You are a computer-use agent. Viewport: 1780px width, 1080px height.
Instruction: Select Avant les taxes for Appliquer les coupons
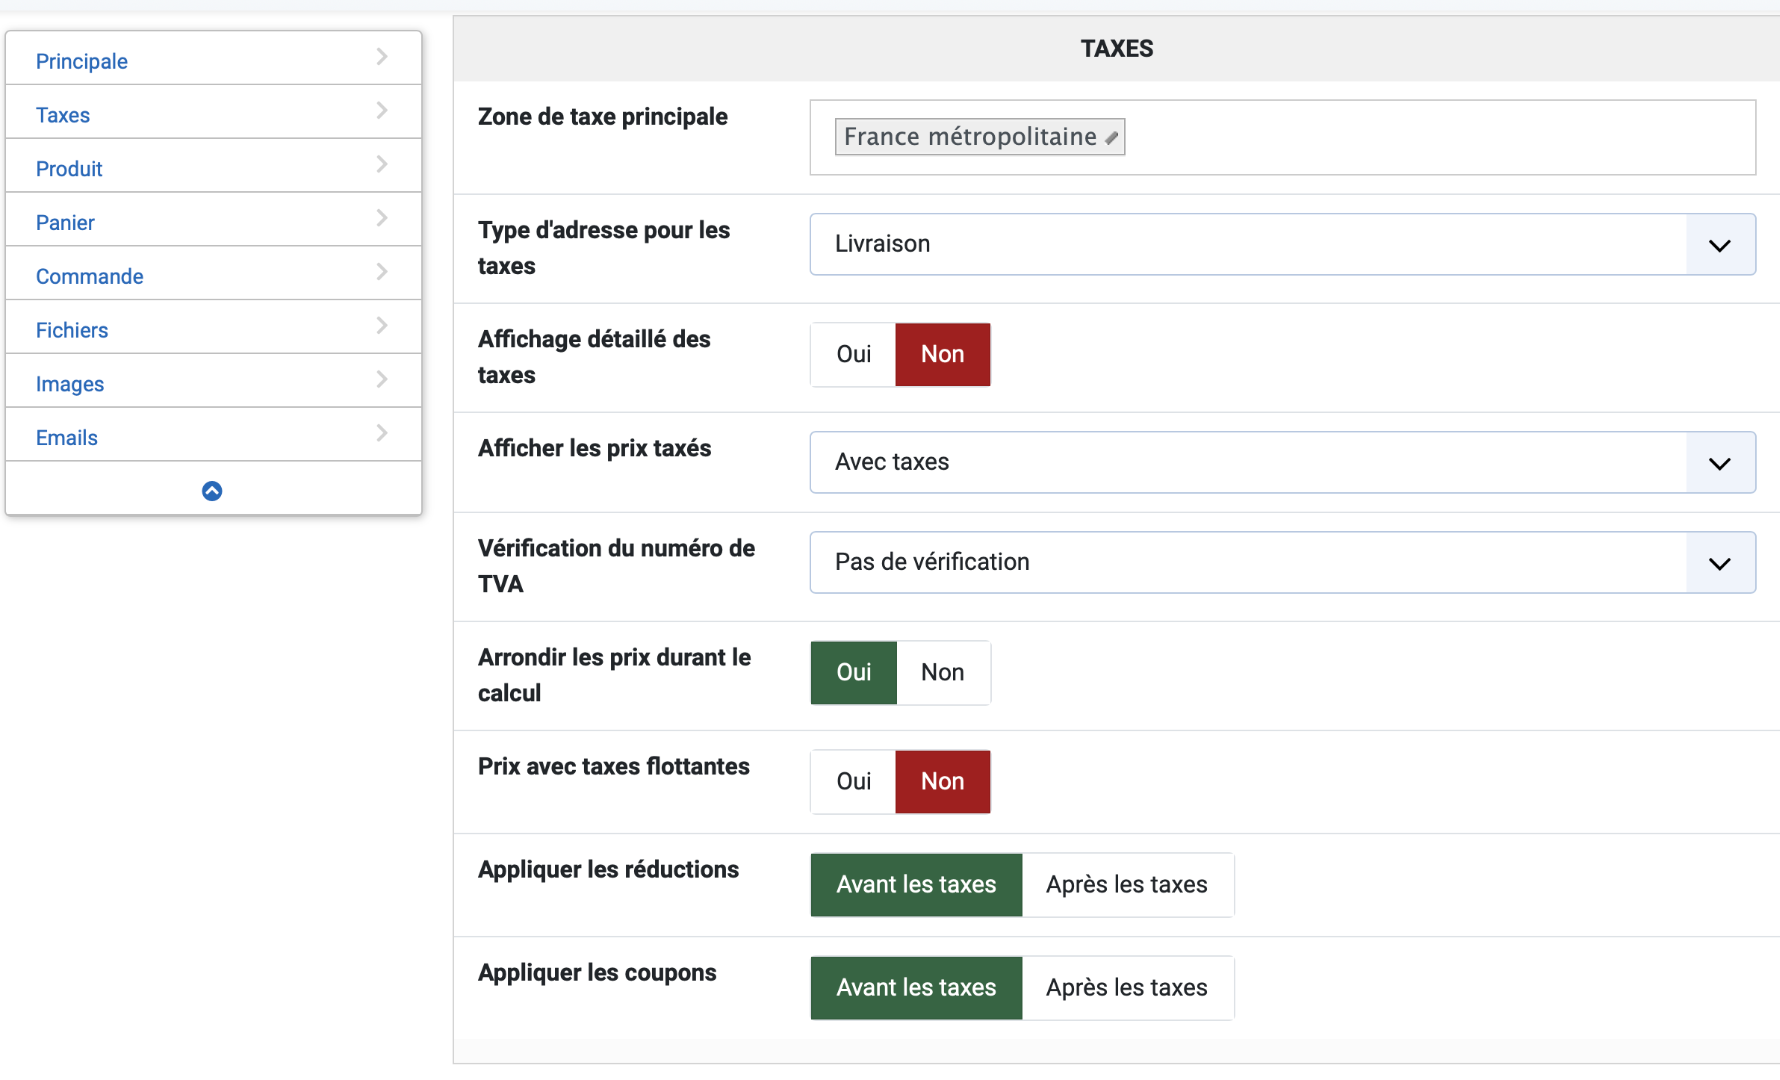click(x=916, y=988)
